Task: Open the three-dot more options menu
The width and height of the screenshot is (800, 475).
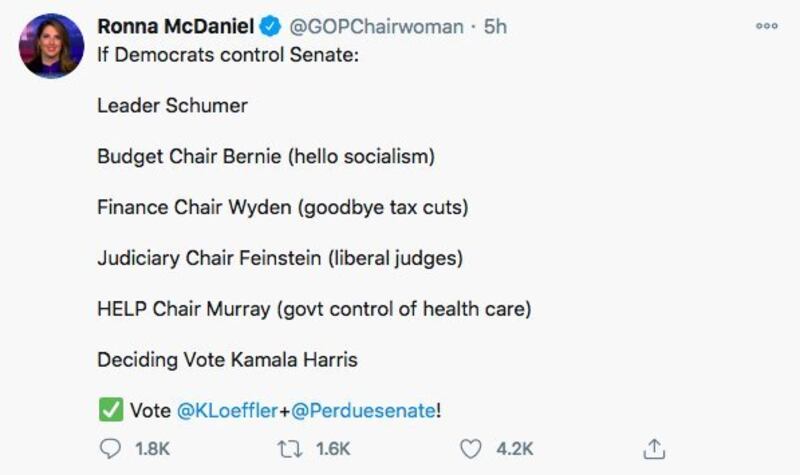Action: [766, 27]
